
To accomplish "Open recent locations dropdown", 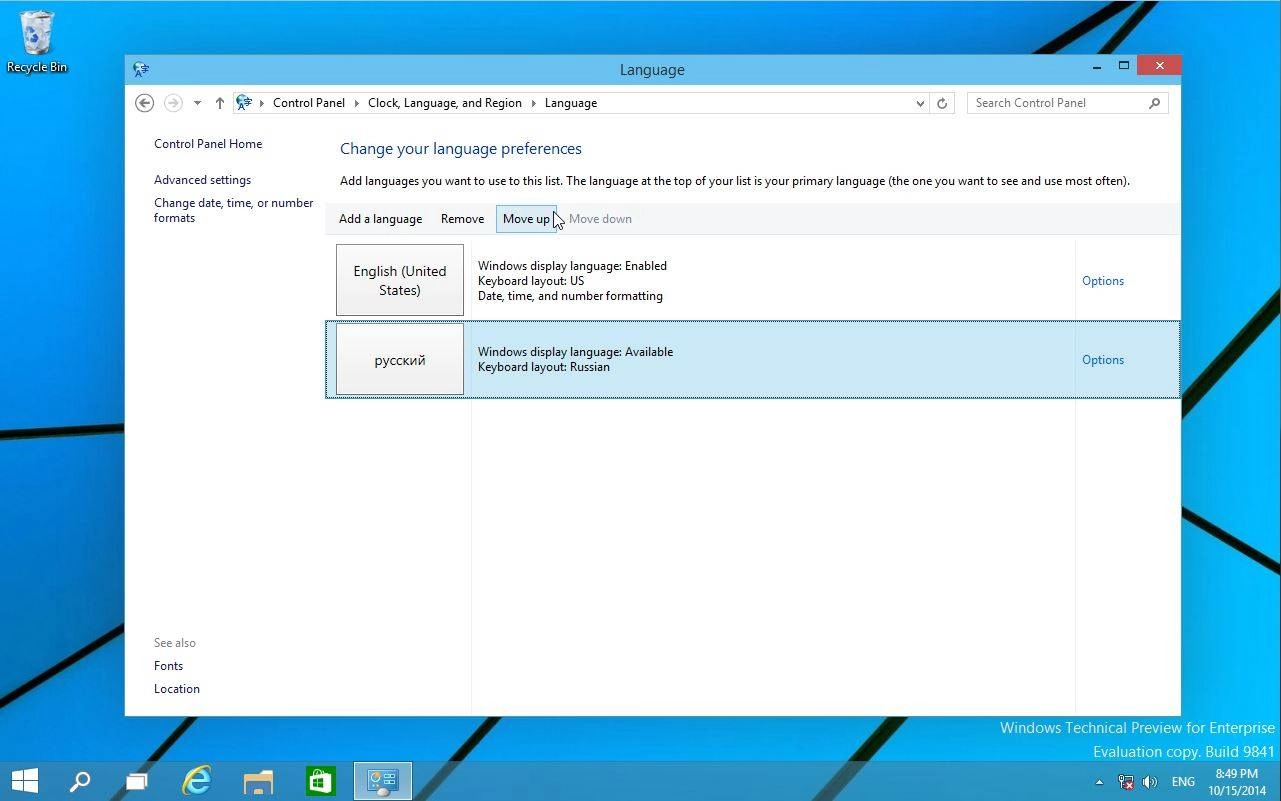I will point(197,103).
